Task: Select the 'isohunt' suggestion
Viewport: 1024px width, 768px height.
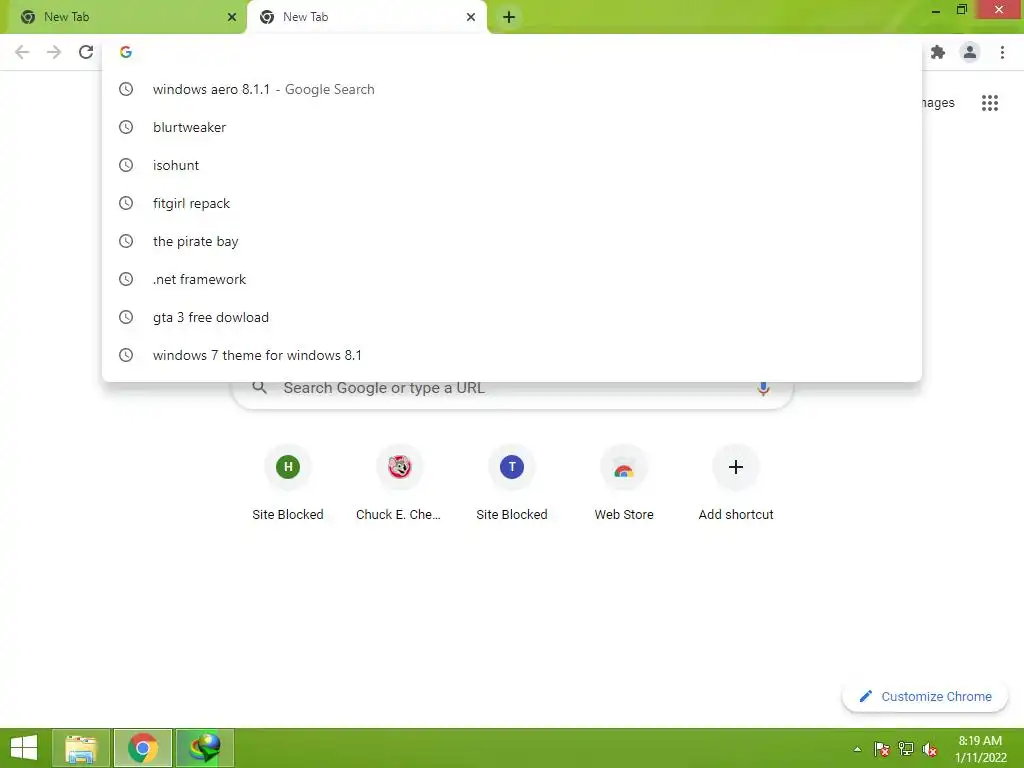Action: pyautogui.click(x=512, y=165)
